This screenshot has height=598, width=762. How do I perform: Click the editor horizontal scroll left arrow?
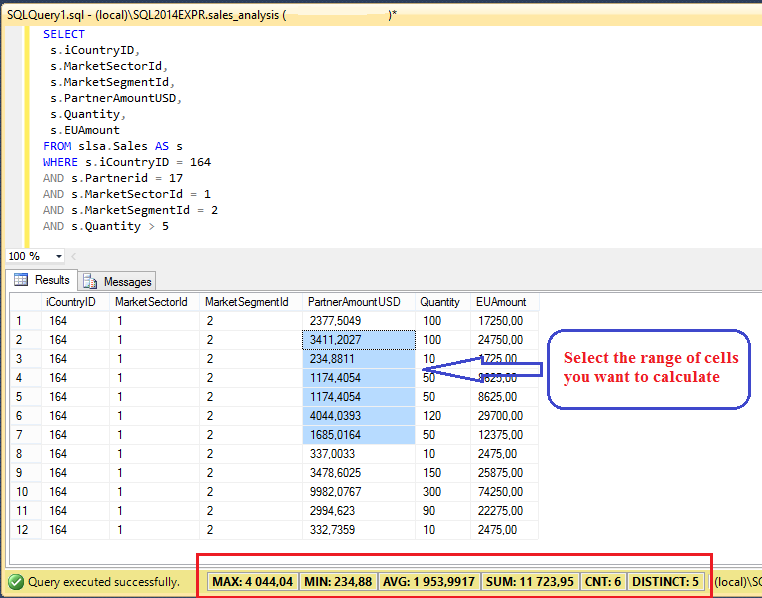pos(74,256)
